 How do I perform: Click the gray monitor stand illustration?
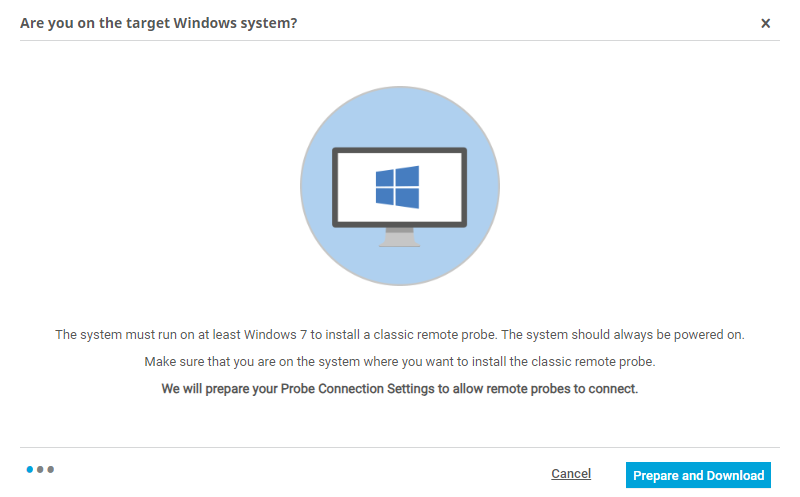coord(399,237)
